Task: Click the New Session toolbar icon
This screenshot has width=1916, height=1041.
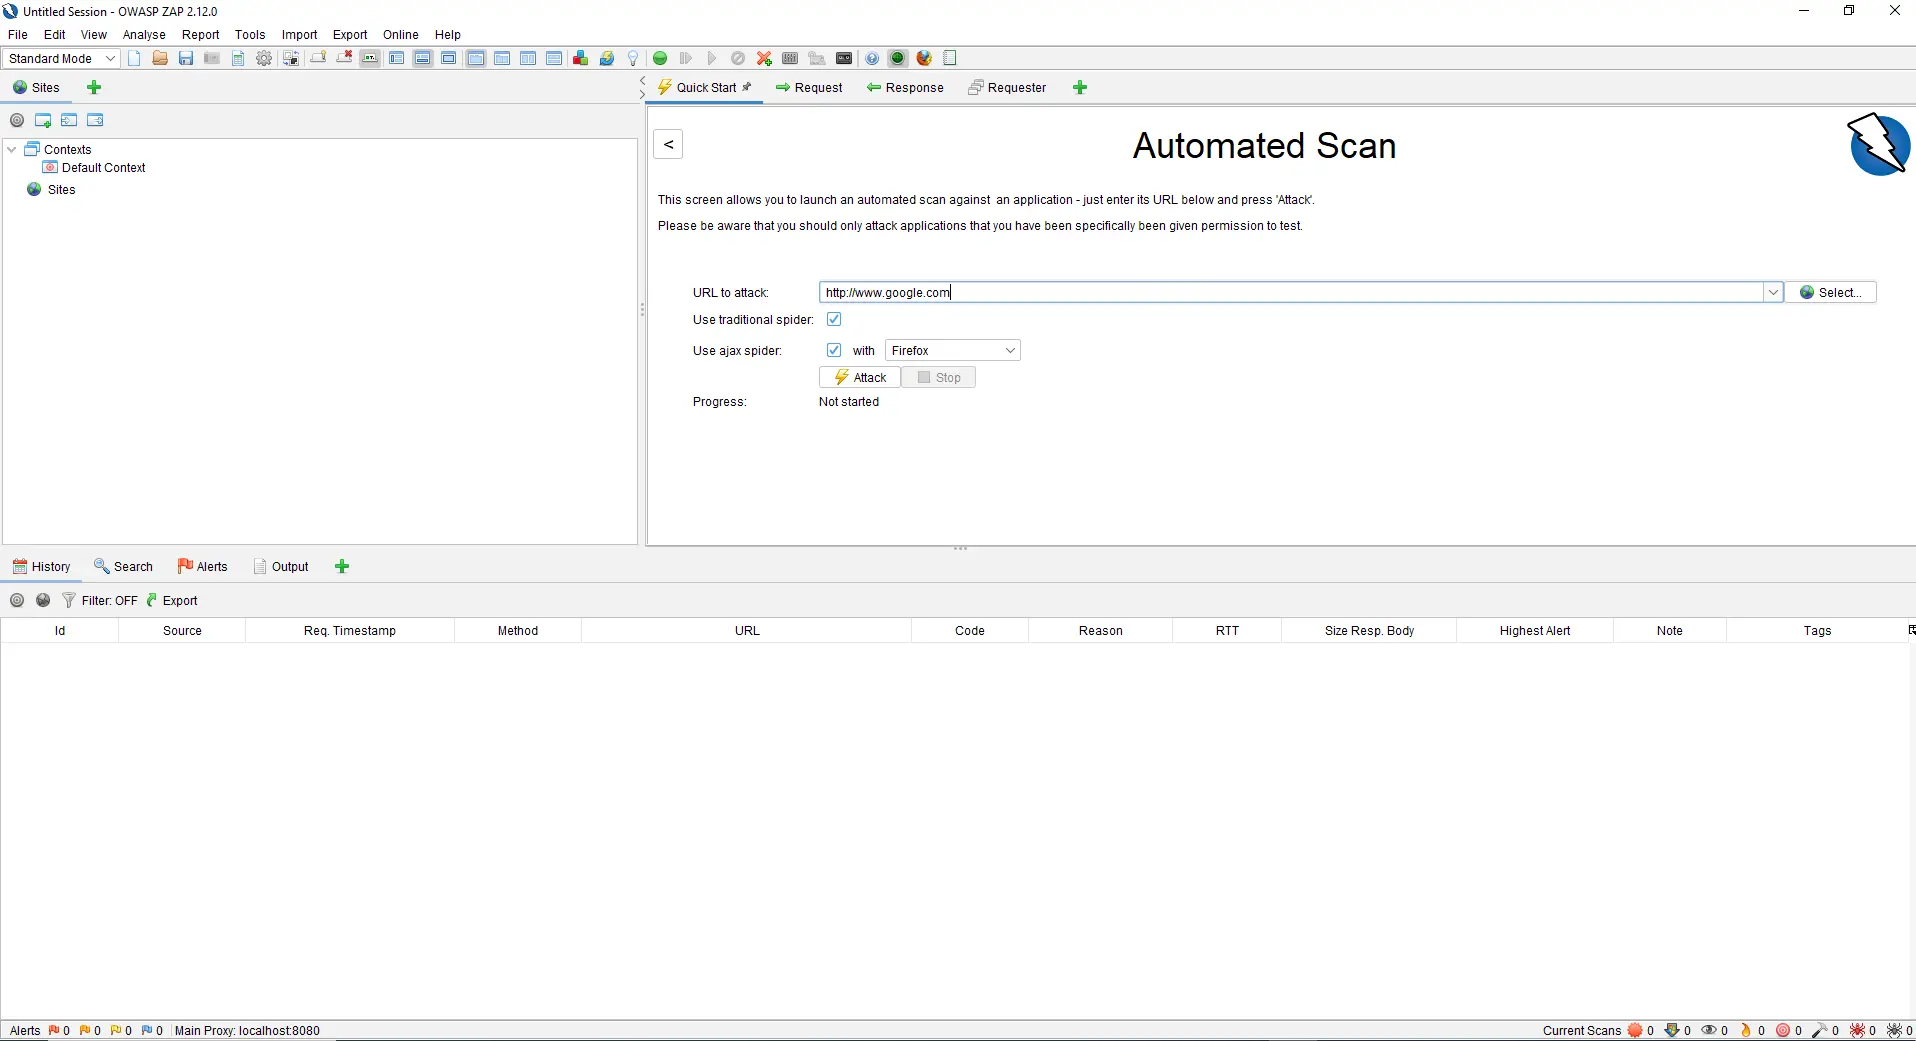Action: [x=134, y=58]
